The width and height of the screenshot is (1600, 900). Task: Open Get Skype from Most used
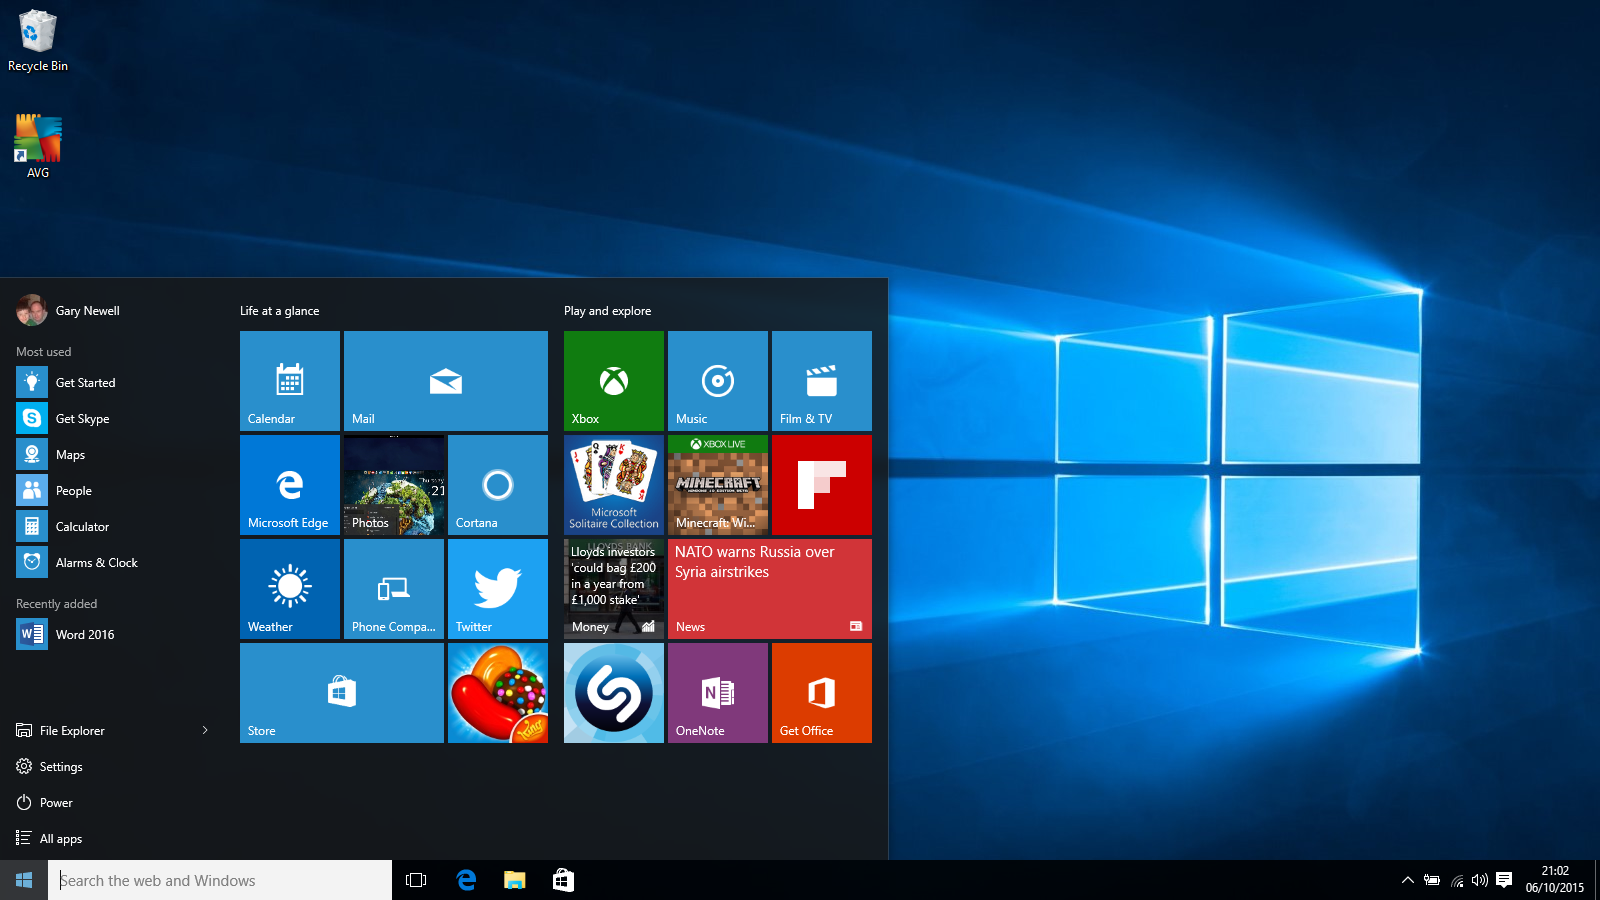pos(112,419)
